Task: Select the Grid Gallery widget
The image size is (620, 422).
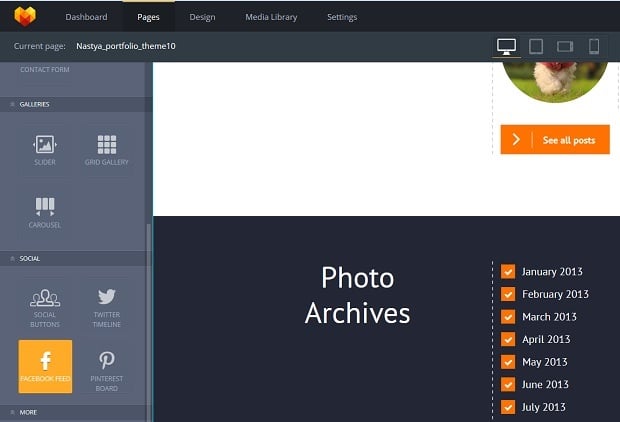Action: coord(106,149)
